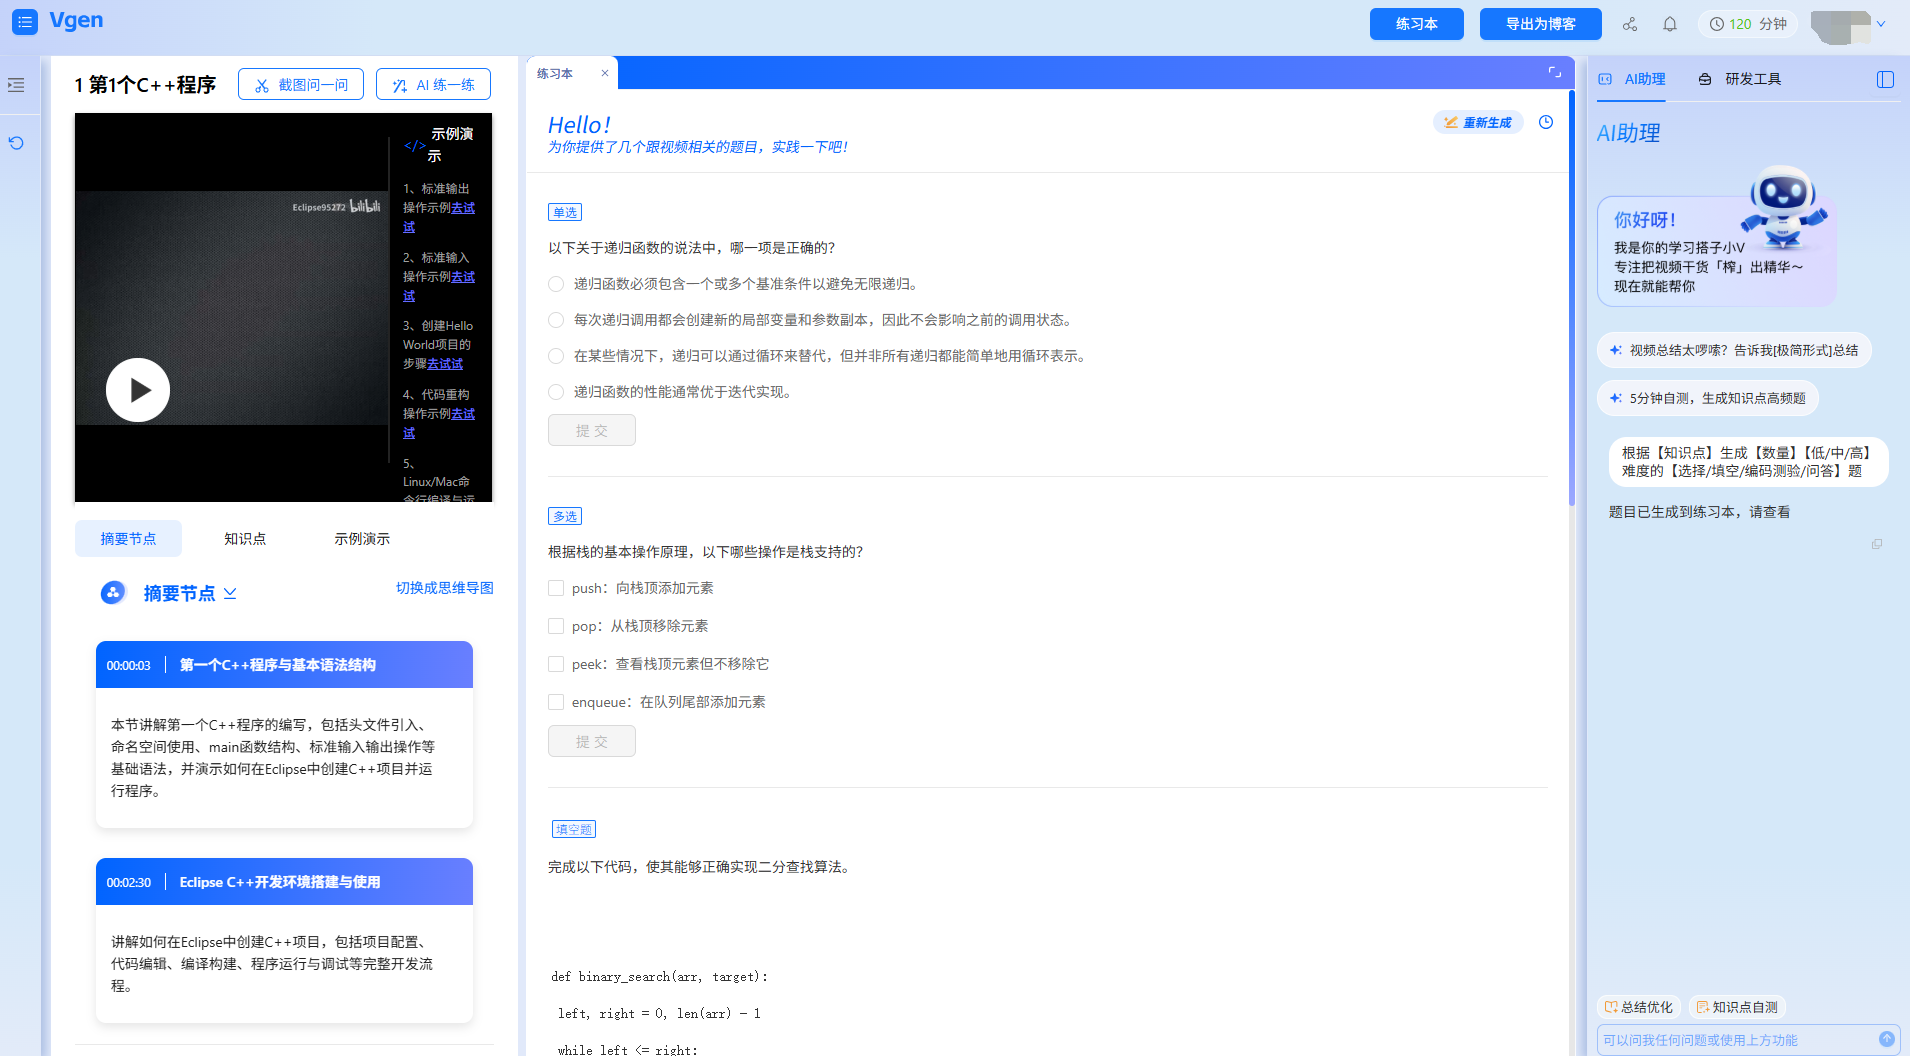Image resolution: width=1910 pixels, height=1056 pixels.
Task: Select option 递归函数的性能通常优于迭代实现
Action: [556, 392]
